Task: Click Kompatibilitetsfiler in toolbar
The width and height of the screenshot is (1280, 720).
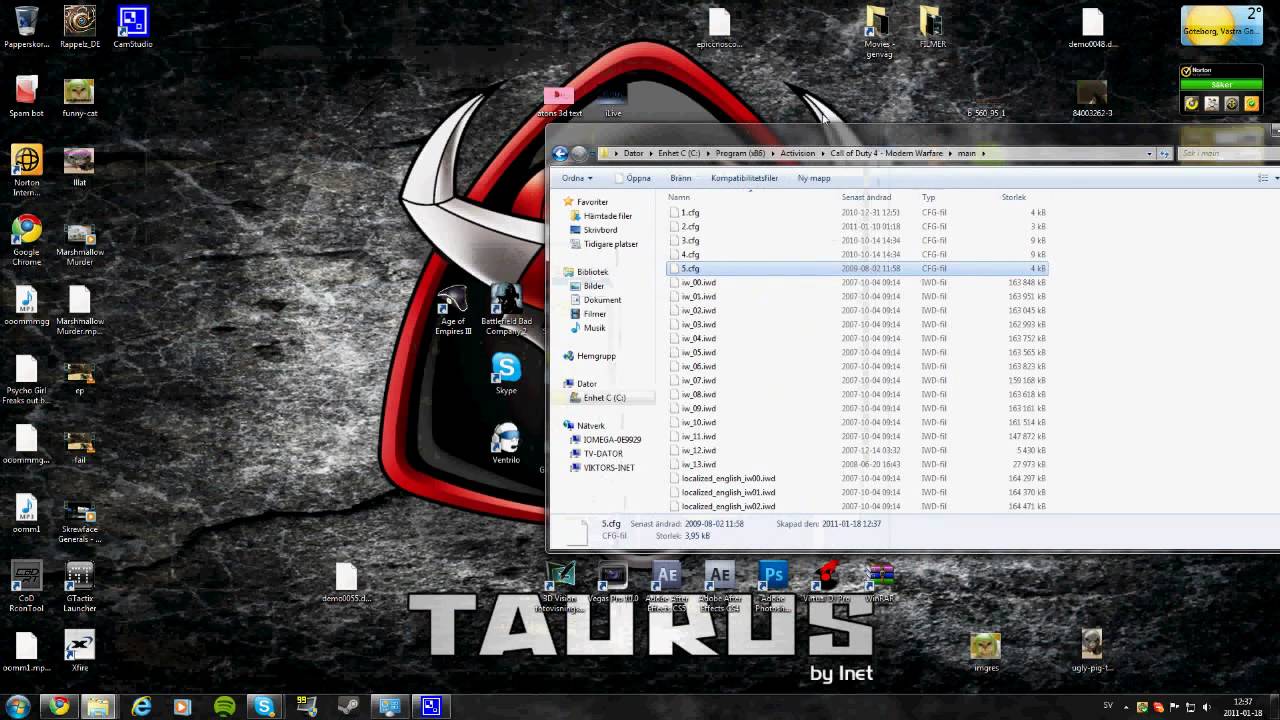Action: [x=744, y=178]
